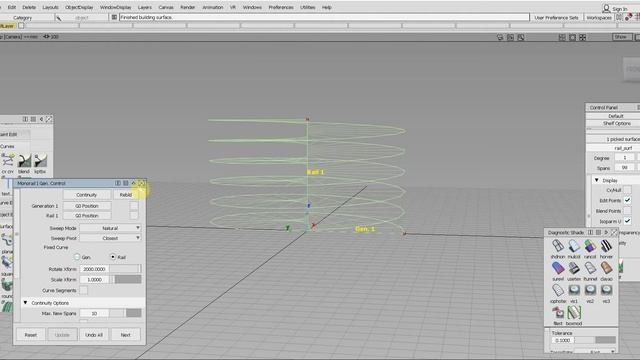Open the ObjectDisplay menu

point(79,7)
